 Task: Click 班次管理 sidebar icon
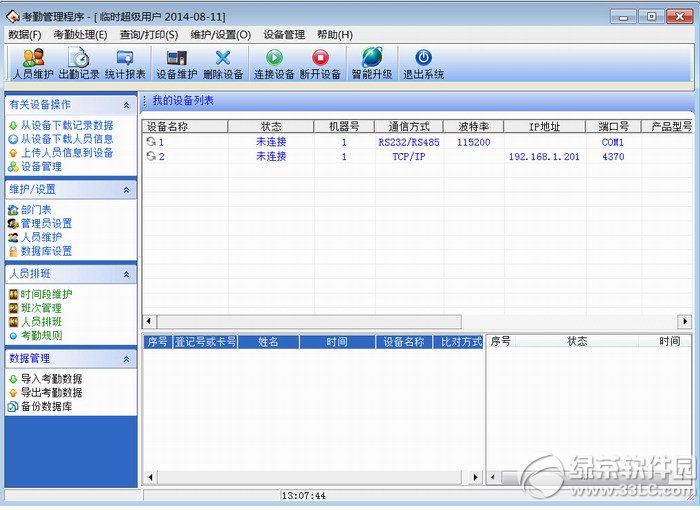pos(13,308)
